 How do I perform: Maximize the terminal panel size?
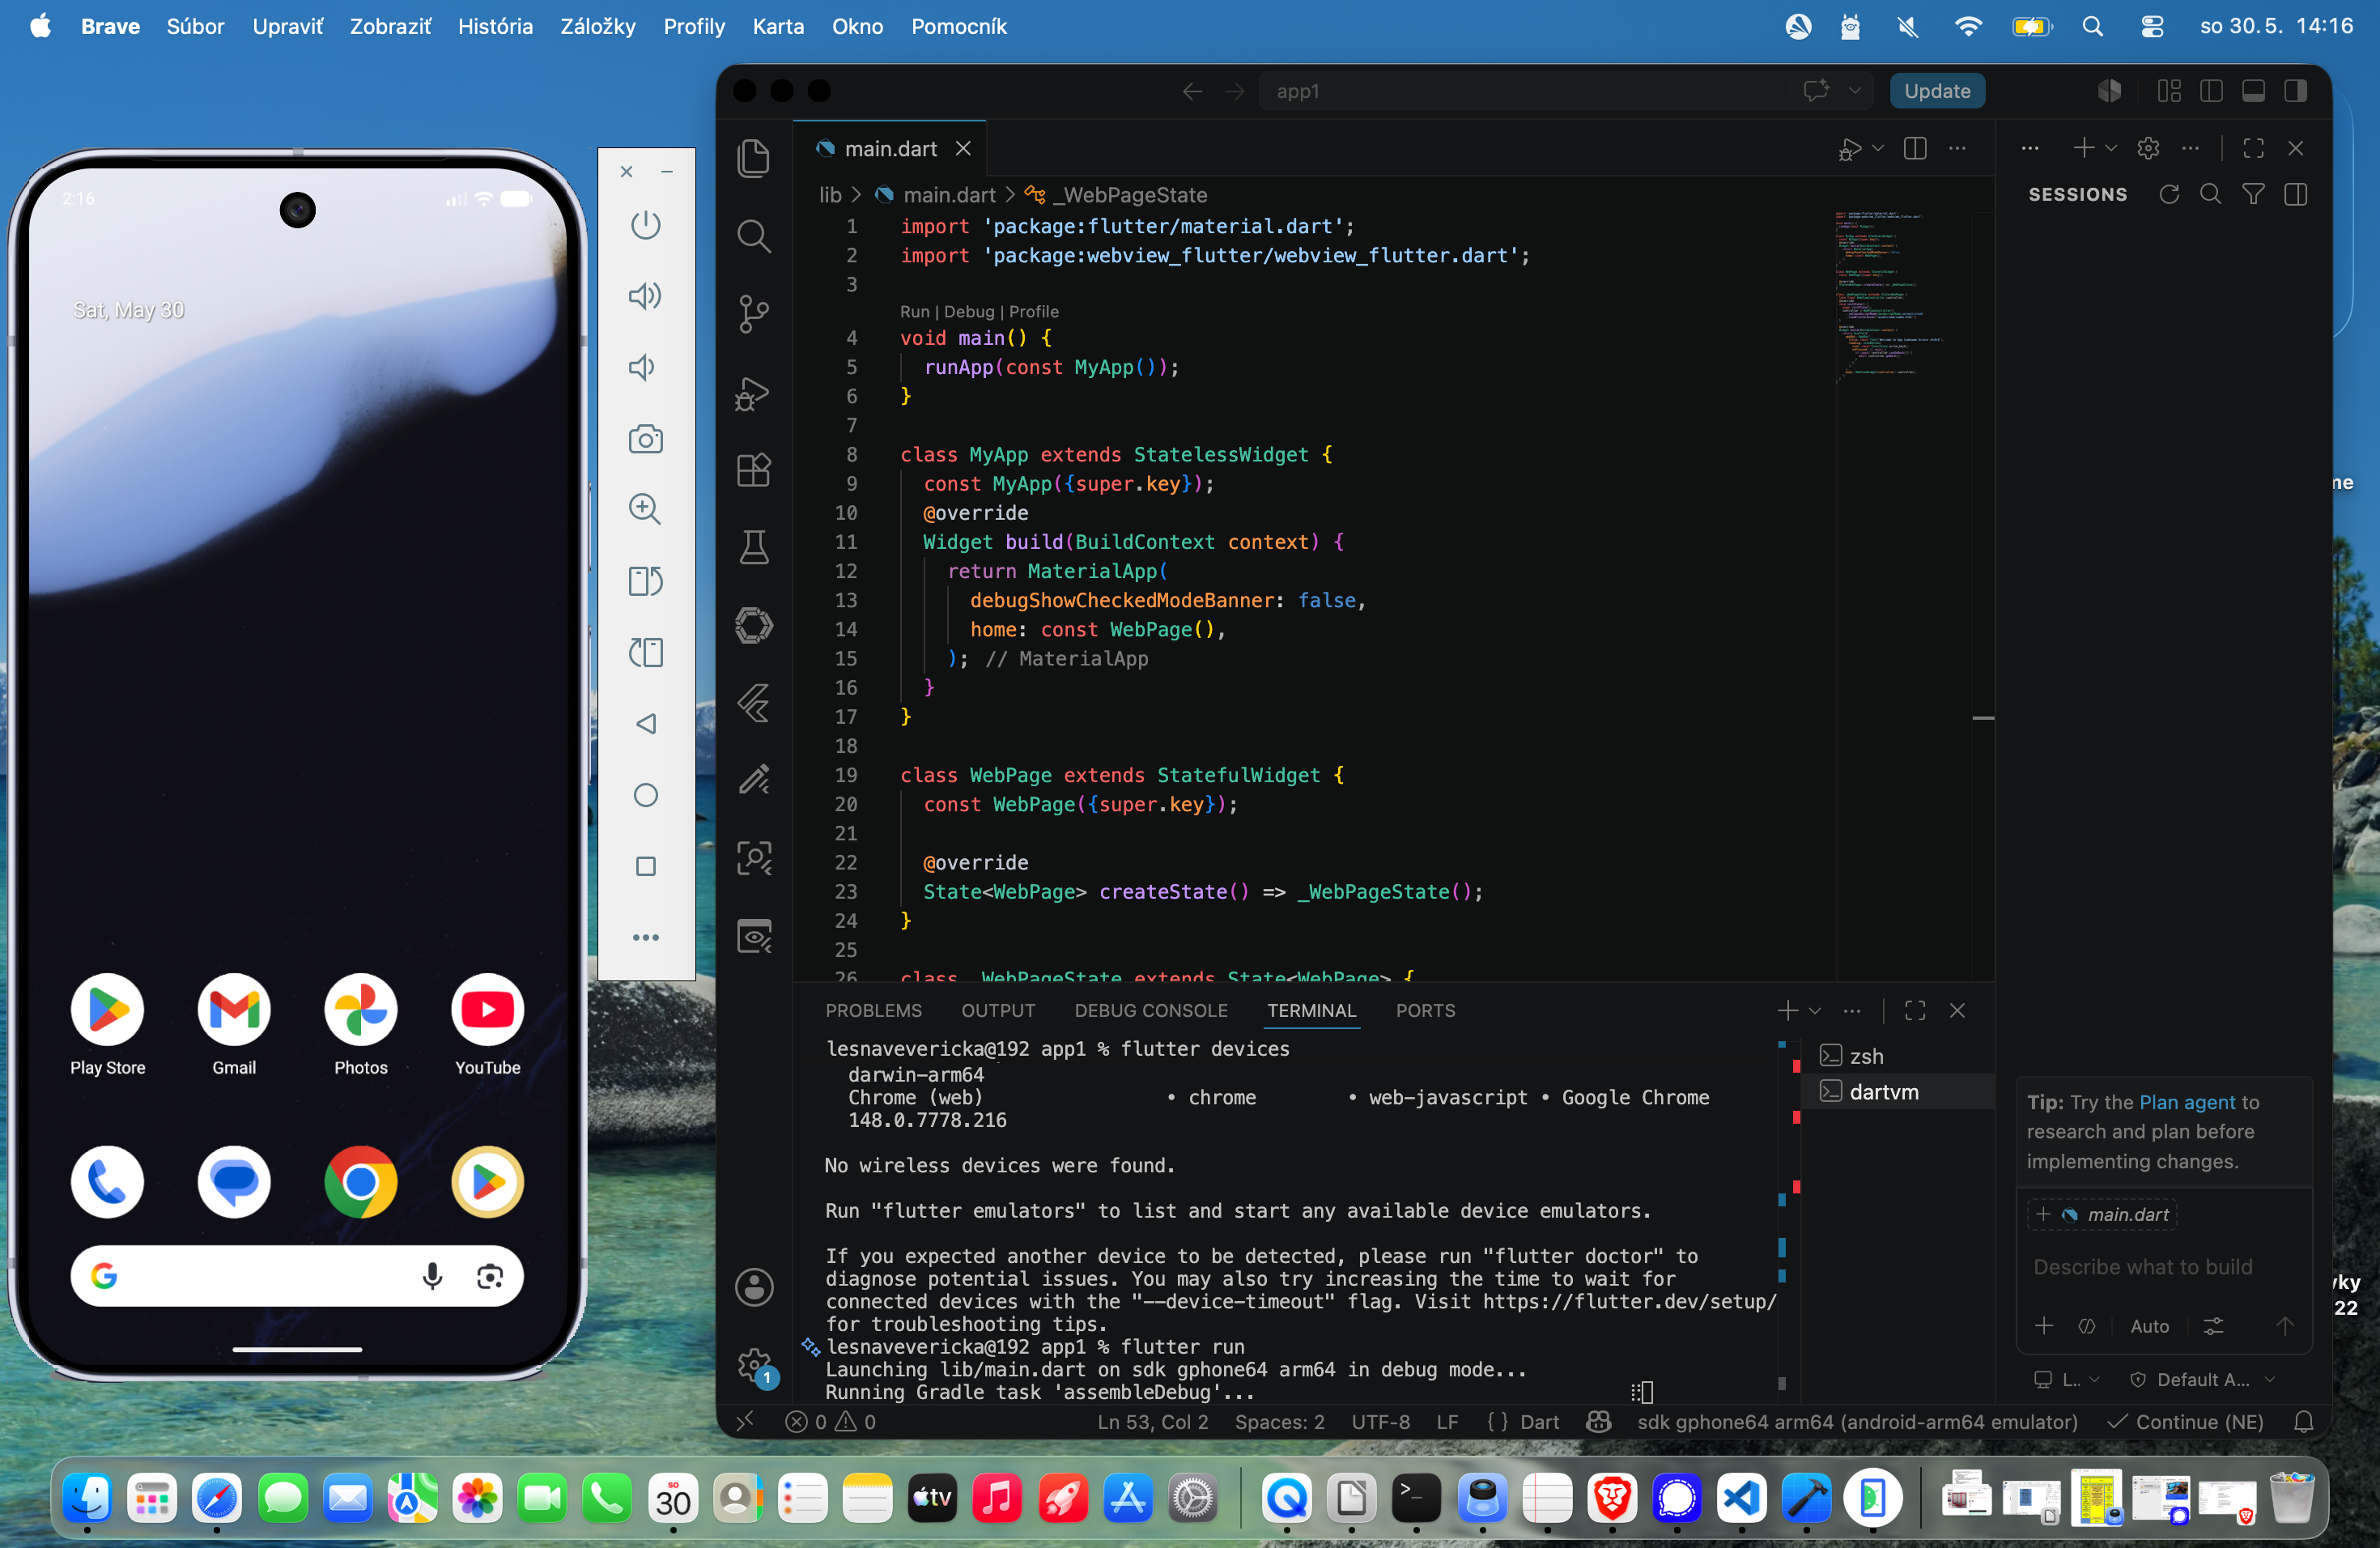click(x=1915, y=1011)
